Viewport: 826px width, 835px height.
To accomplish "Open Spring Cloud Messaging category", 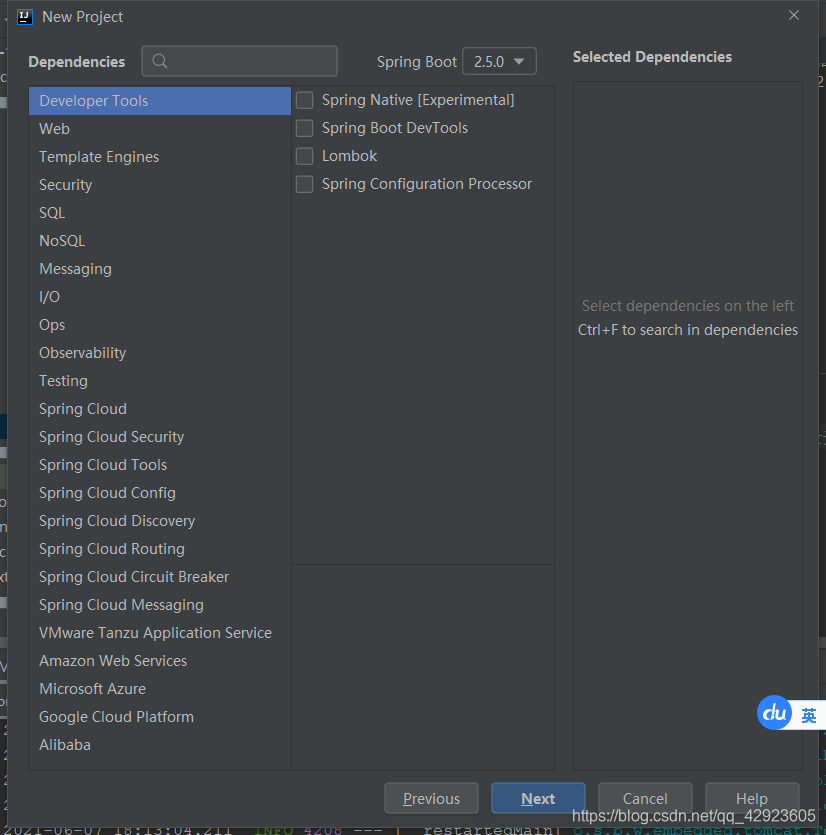I will [160, 605].
